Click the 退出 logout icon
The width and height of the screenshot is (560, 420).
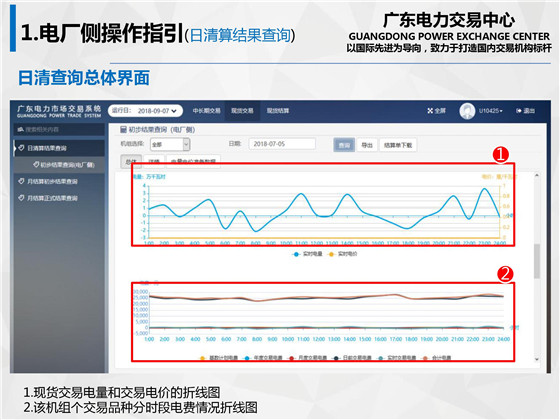519,111
